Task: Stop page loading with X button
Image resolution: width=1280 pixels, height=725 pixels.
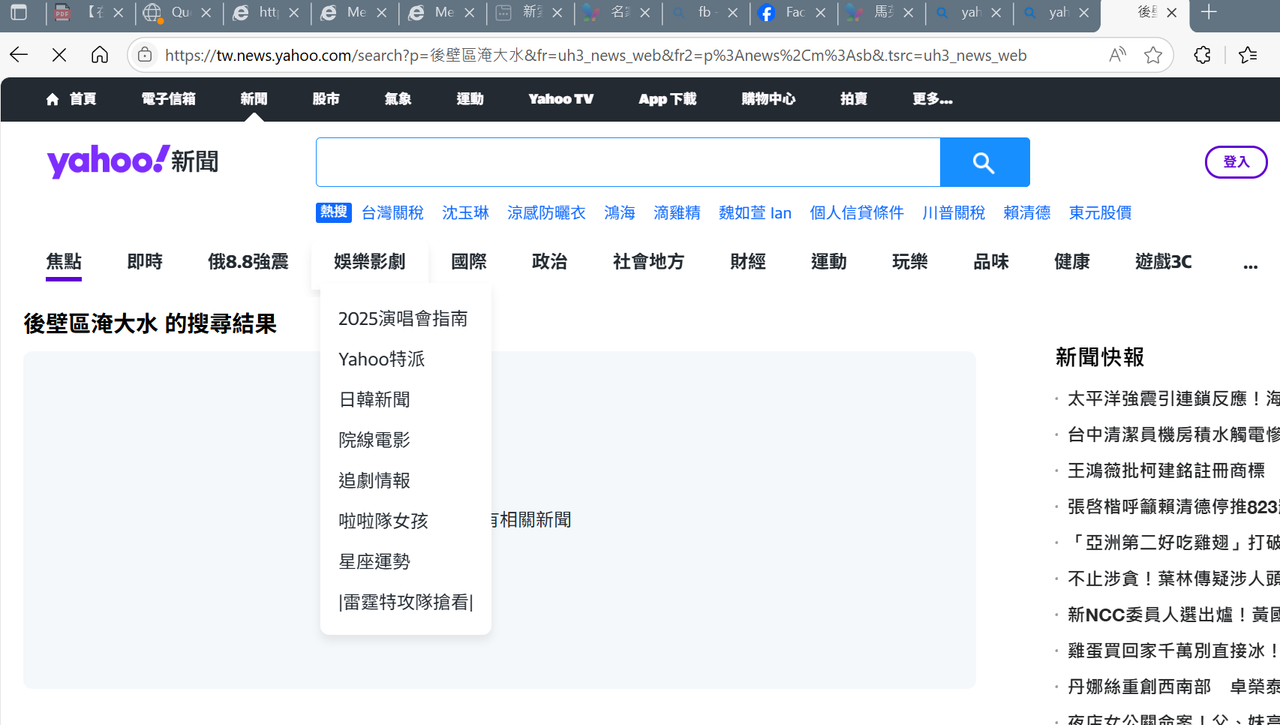Action: tap(59, 55)
